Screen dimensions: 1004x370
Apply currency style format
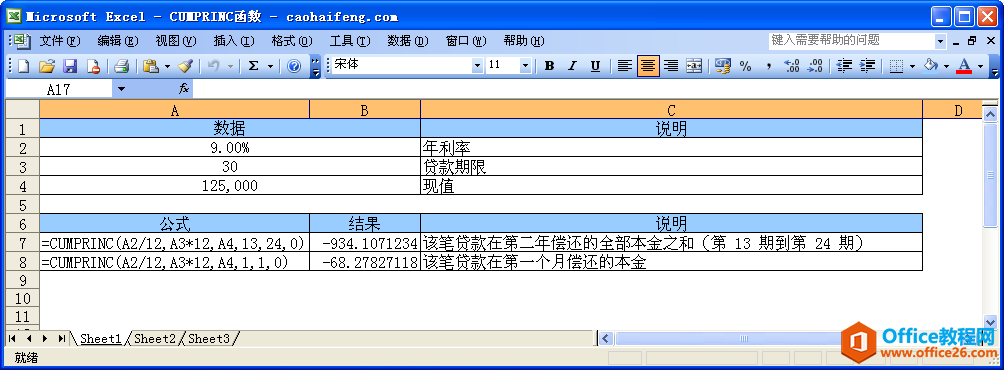tap(723, 66)
